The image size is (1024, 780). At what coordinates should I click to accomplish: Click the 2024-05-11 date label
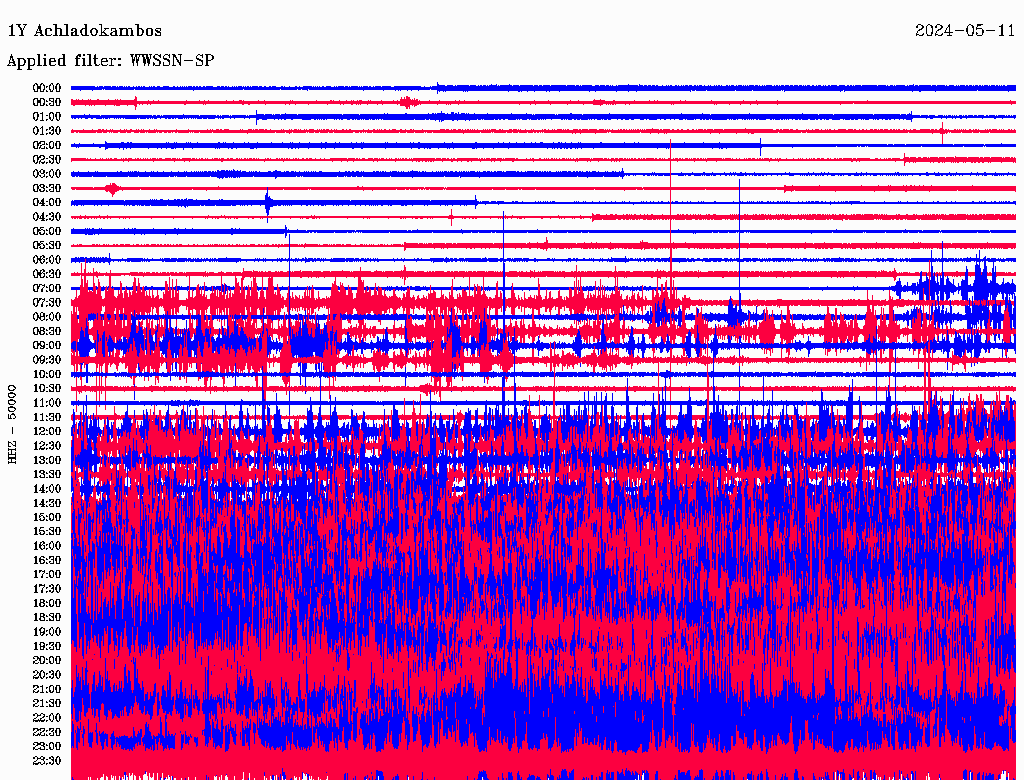tap(965, 31)
